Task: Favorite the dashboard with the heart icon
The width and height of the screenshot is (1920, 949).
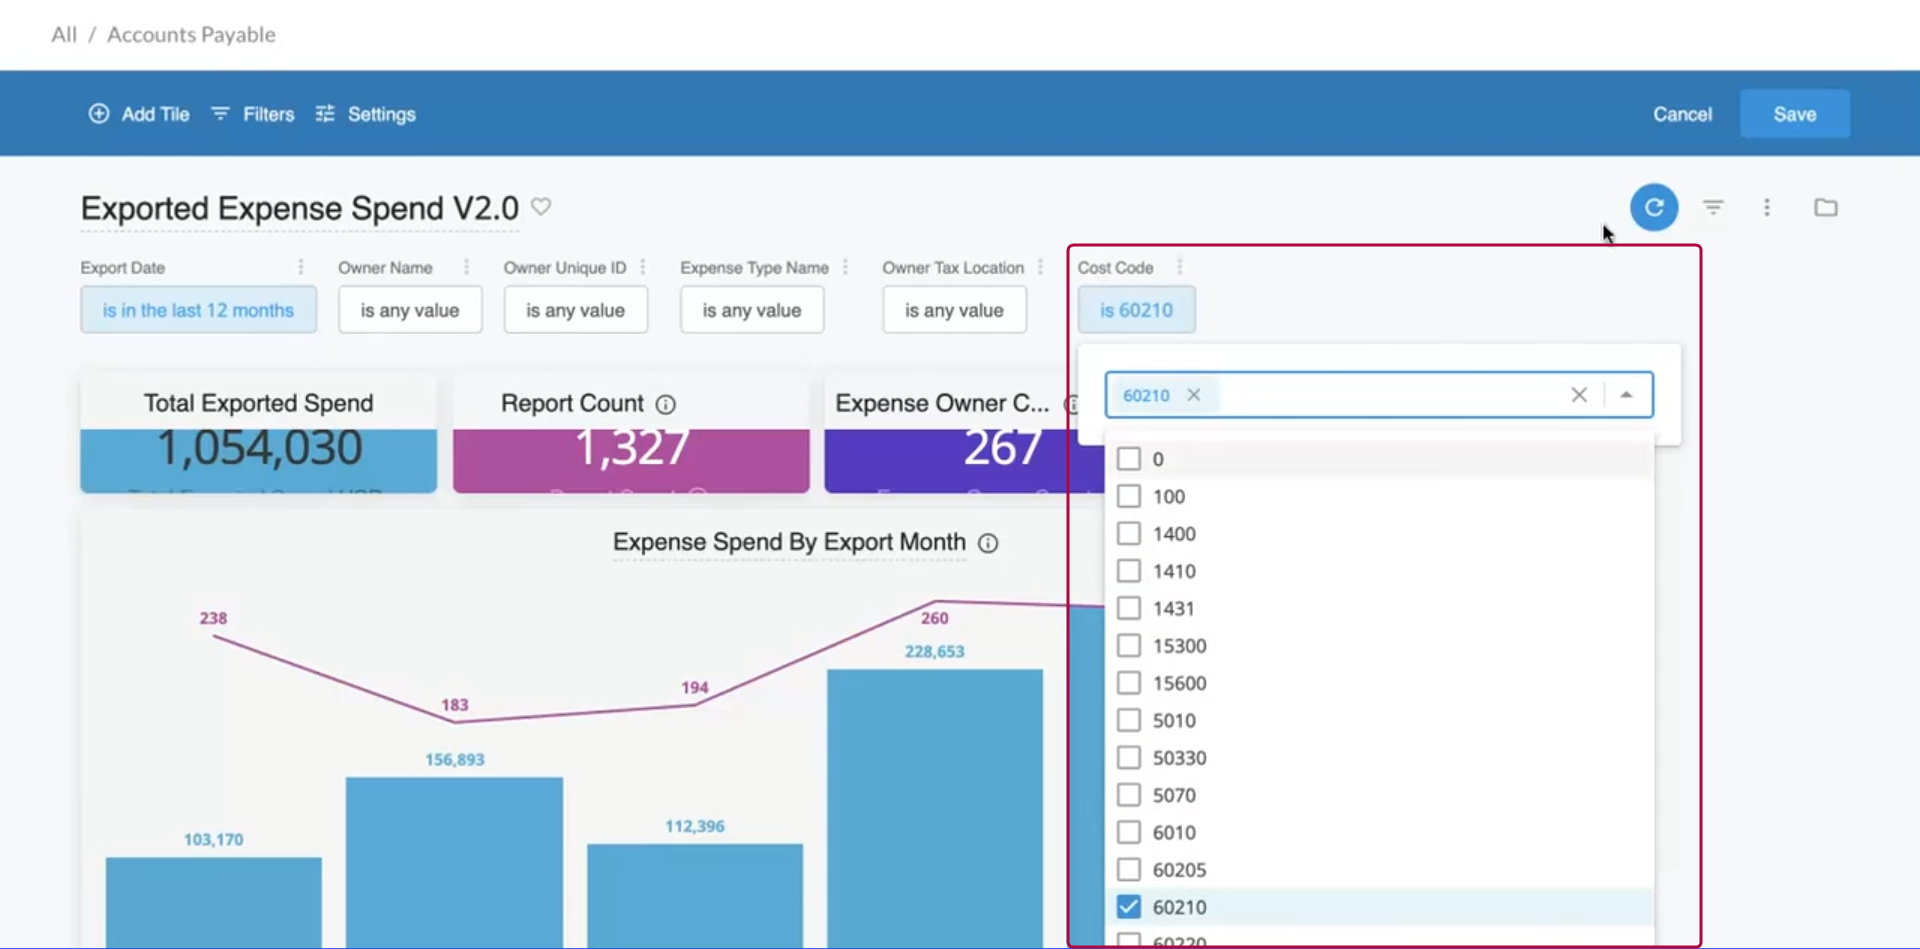Action: tap(541, 207)
